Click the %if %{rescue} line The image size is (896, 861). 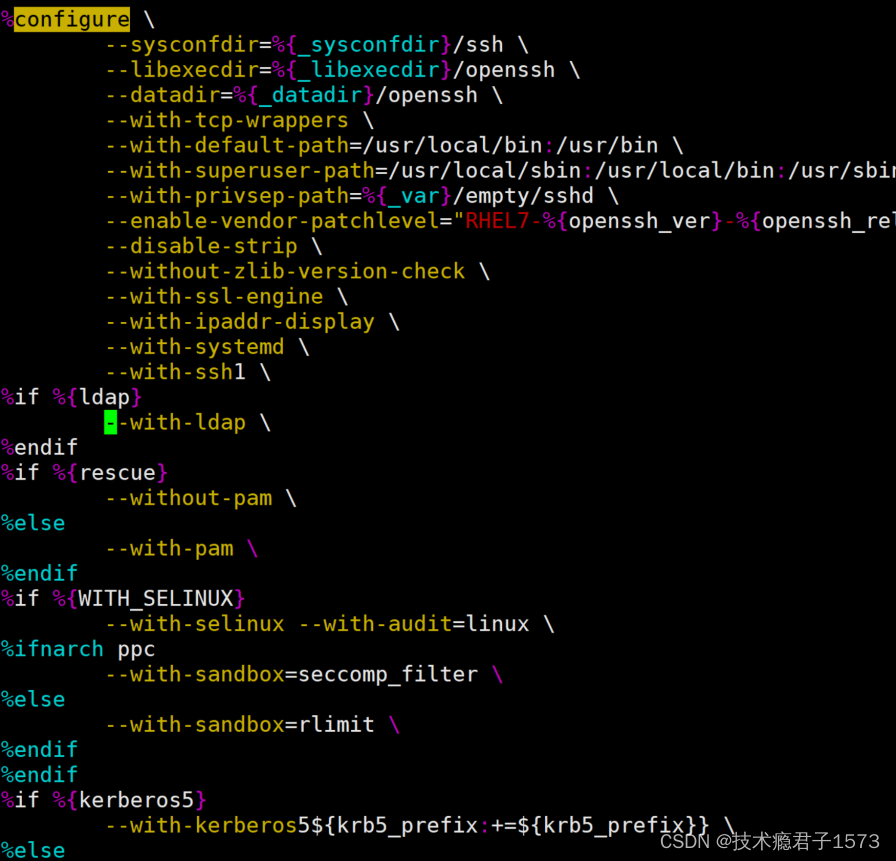click(85, 472)
